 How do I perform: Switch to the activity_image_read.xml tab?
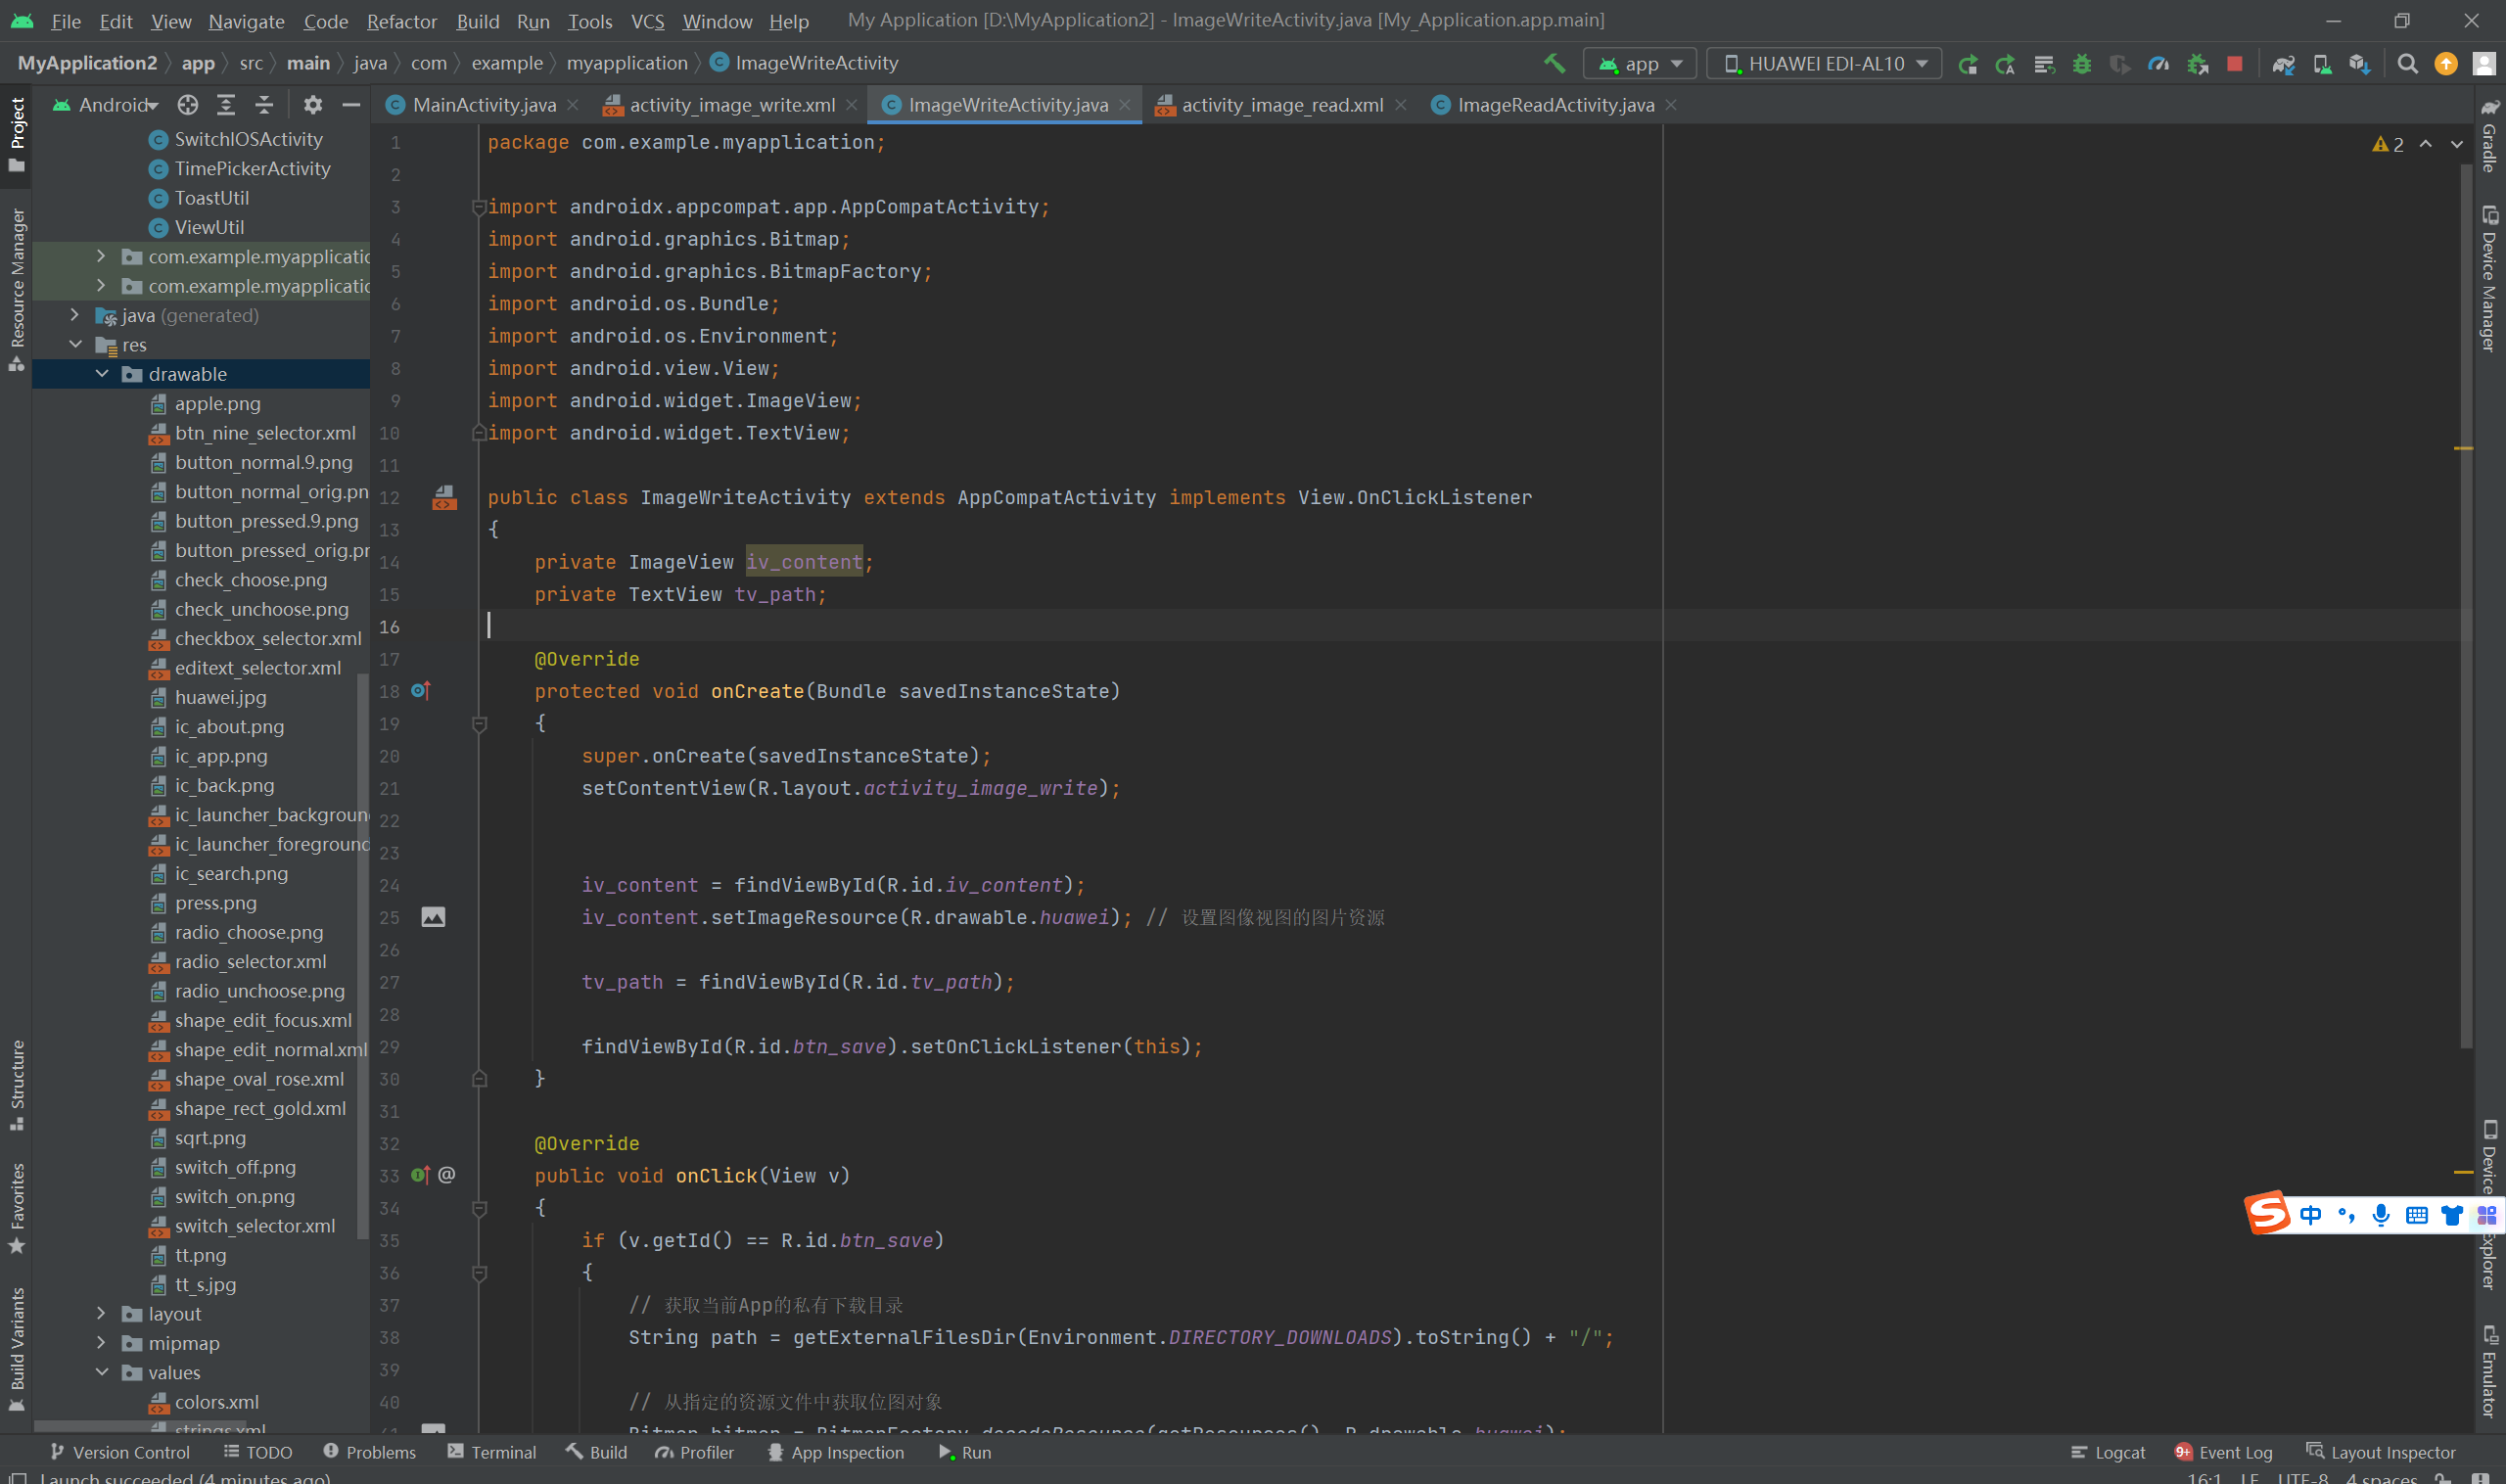click(1281, 105)
